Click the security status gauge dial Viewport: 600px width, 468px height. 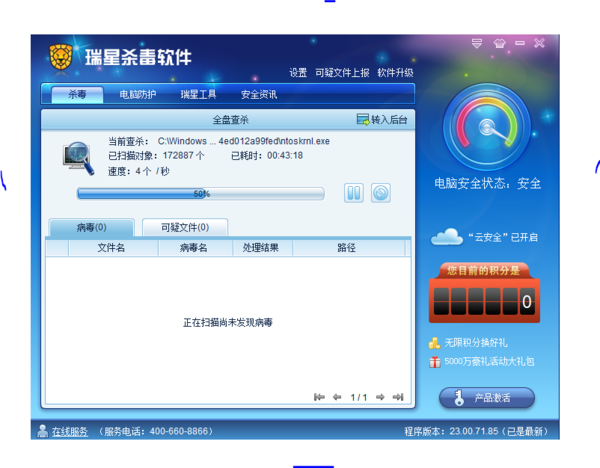pyautogui.click(x=487, y=127)
